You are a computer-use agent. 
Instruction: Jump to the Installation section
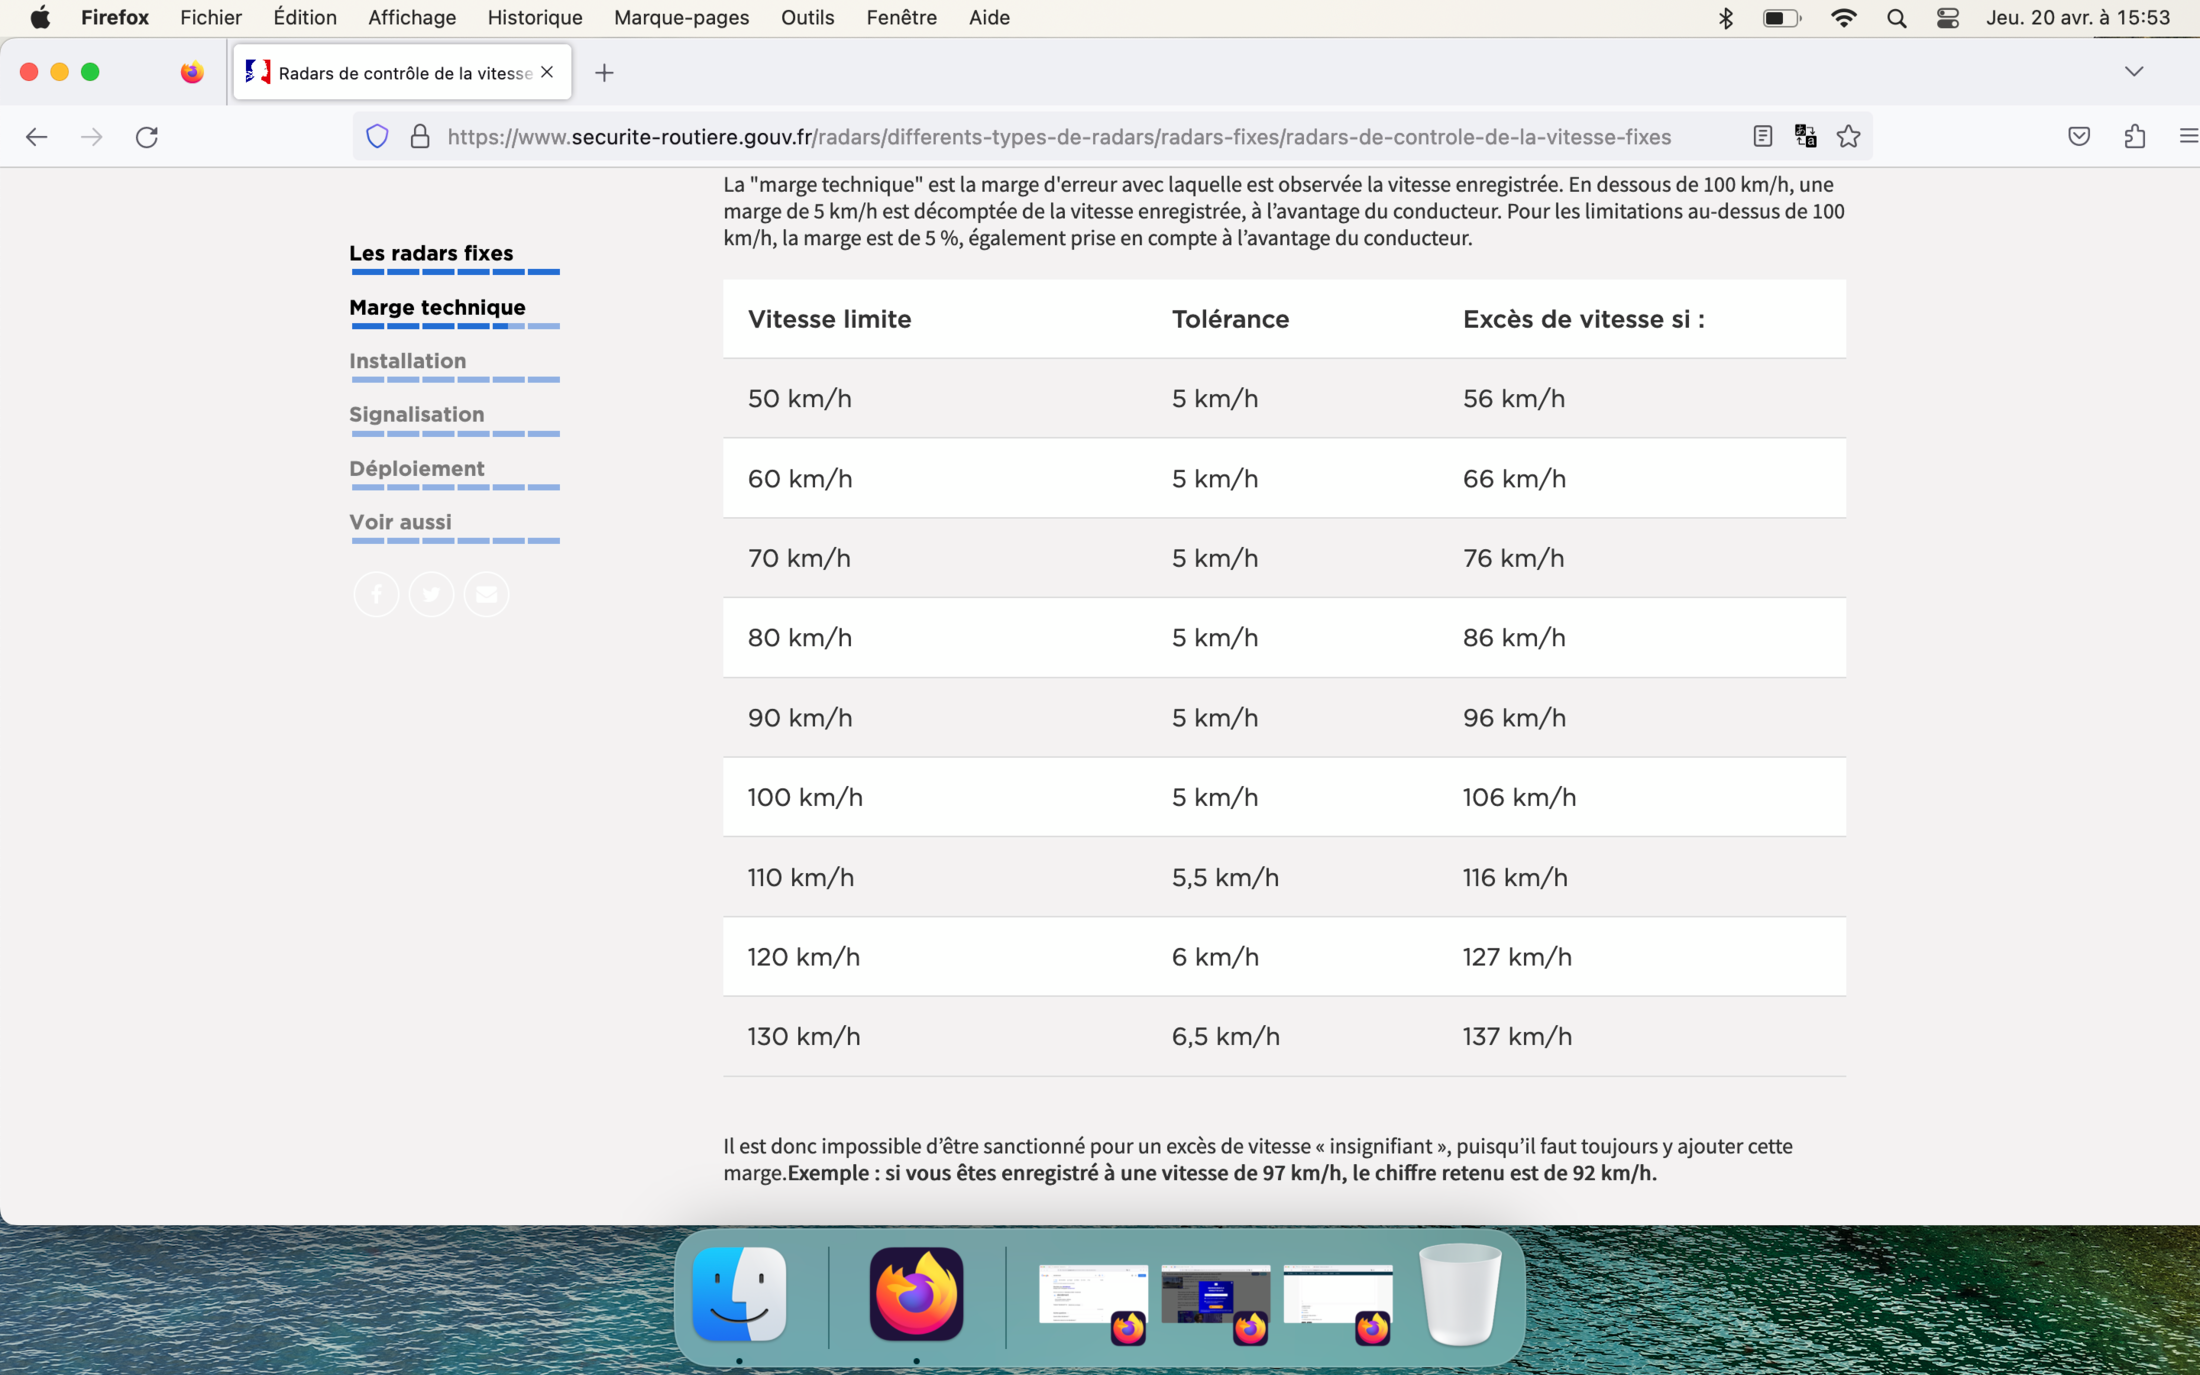pyautogui.click(x=407, y=361)
